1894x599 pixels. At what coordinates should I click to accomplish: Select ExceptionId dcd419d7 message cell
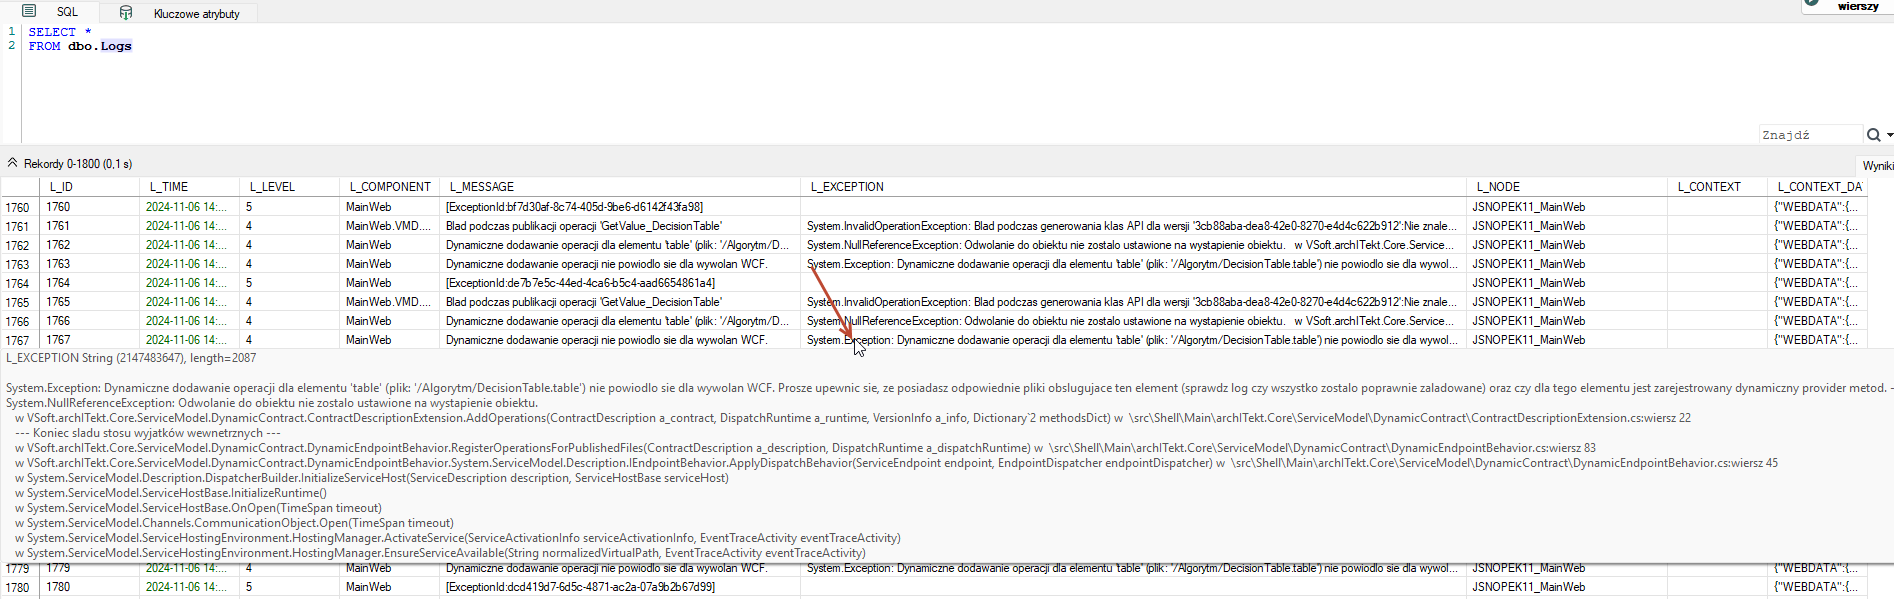pos(620,587)
